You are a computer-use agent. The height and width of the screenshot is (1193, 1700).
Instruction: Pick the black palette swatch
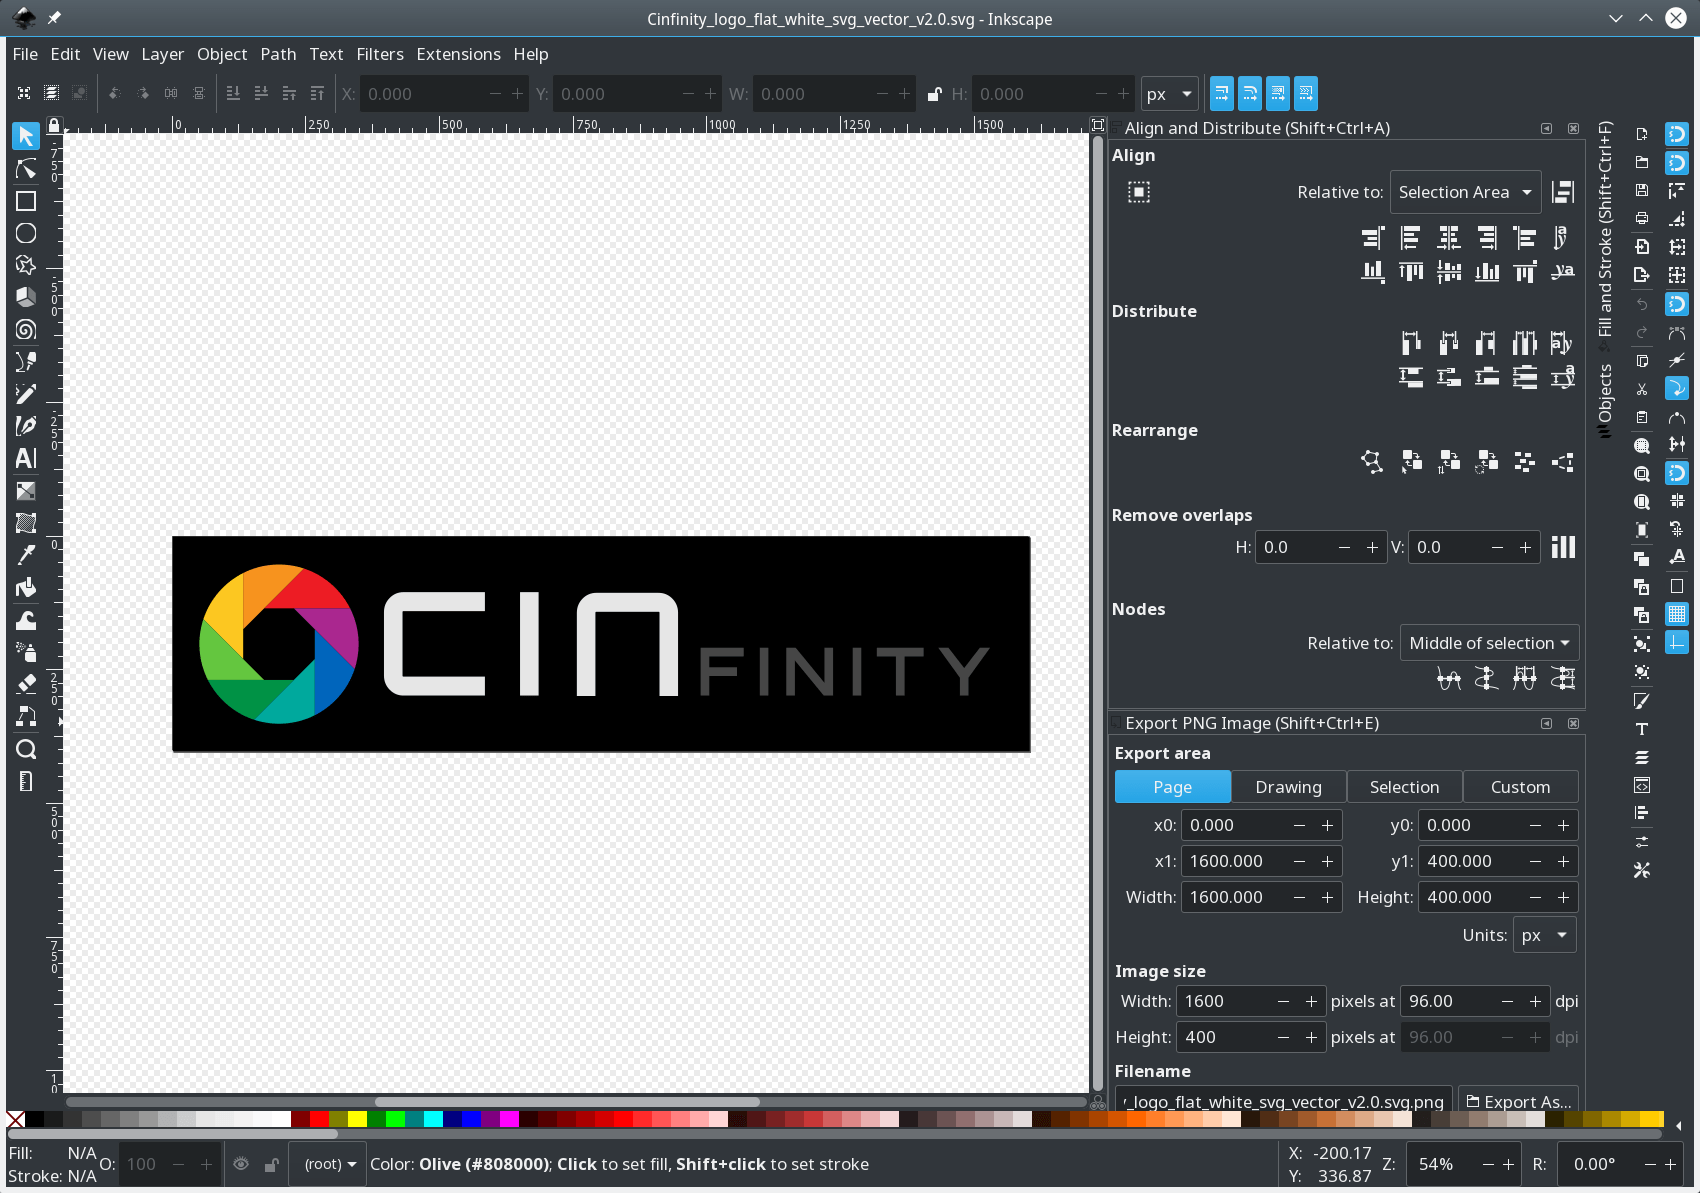(35, 1119)
